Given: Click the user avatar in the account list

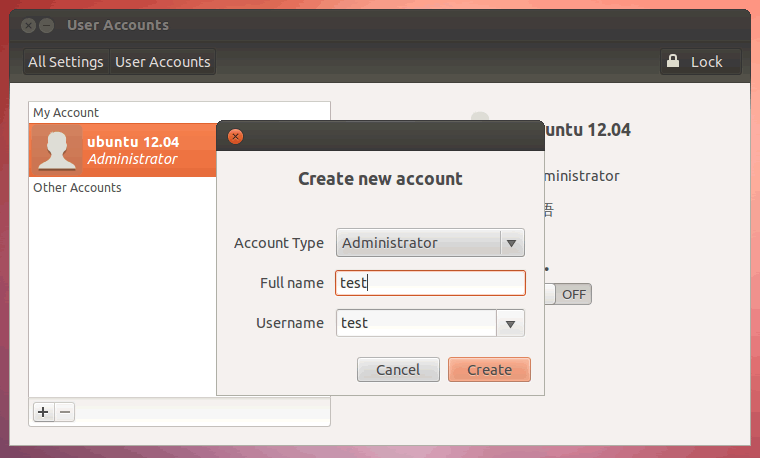Looking at the screenshot, I should (57, 150).
